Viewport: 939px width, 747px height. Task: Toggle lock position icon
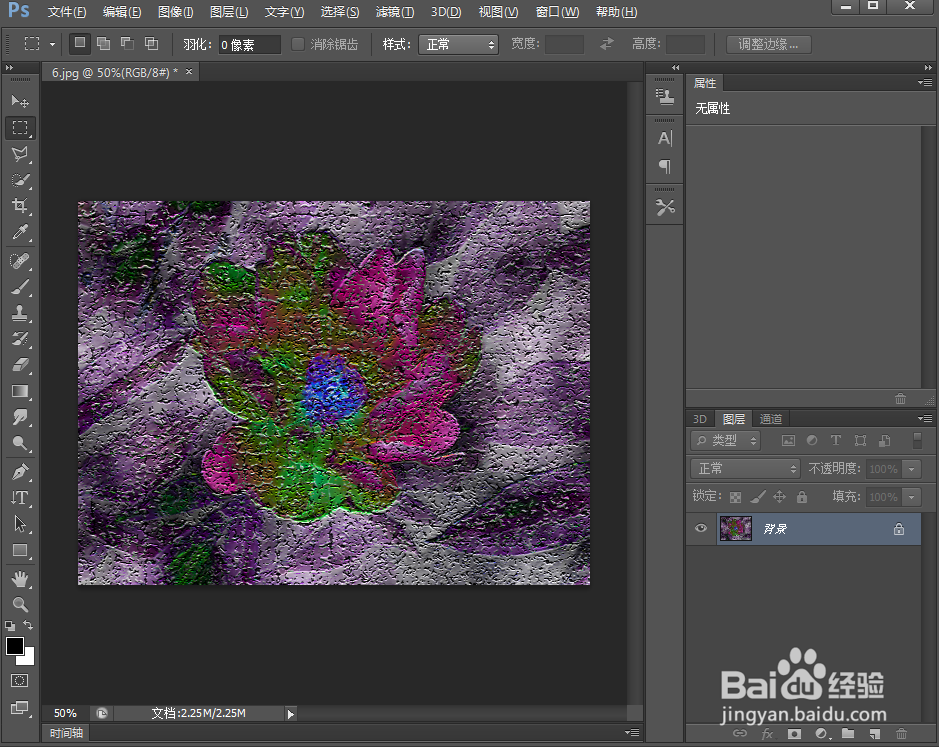(x=779, y=497)
